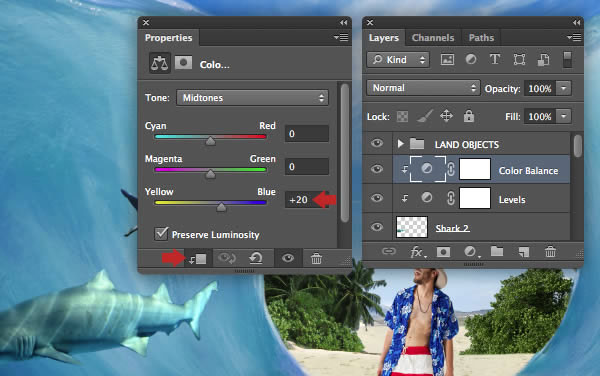Create a new layer icon
Image resolution: width=600 pixels, height=376 pixels.
point(524,252)
